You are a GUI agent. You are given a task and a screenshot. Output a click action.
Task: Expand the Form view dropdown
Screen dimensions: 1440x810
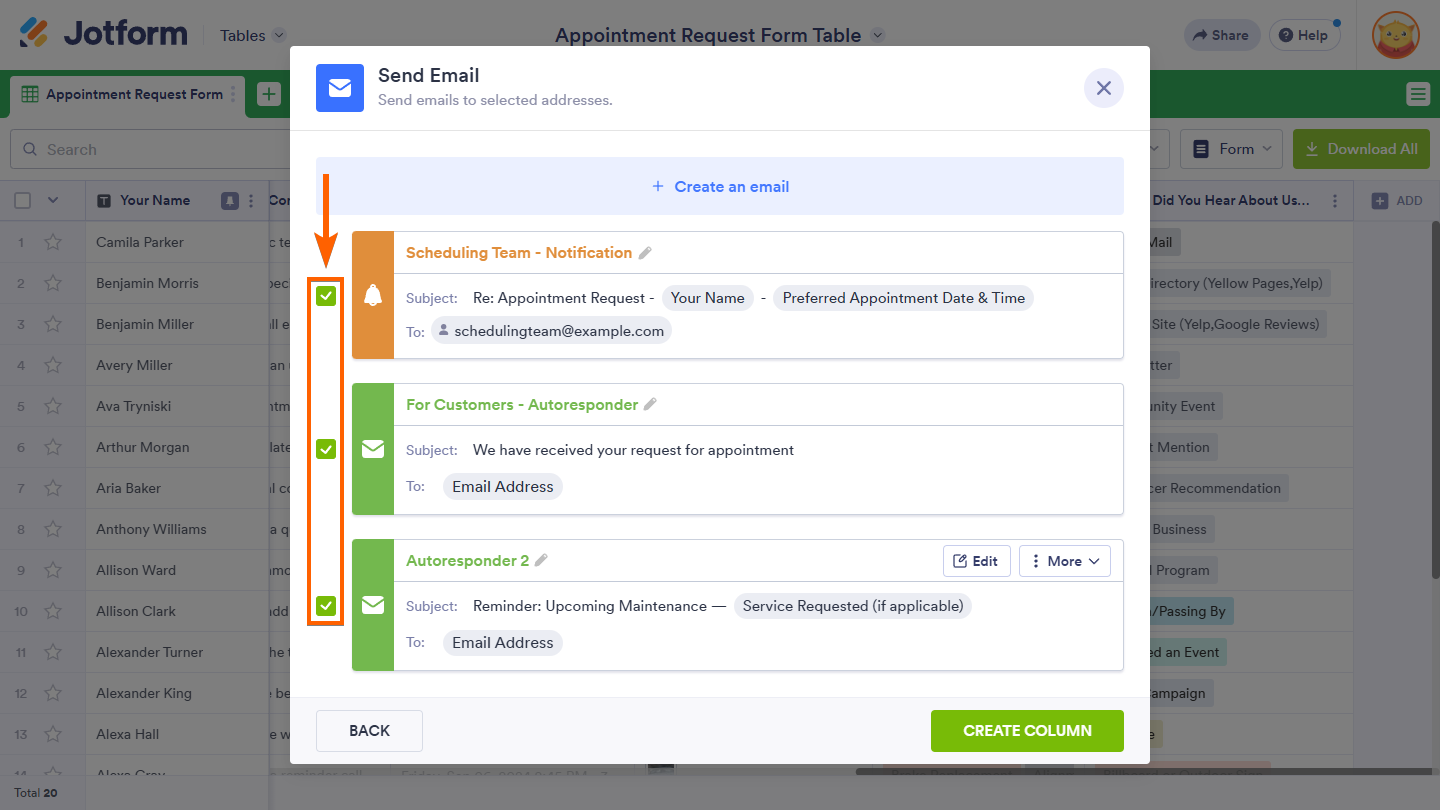click(x=1231, y=149)
